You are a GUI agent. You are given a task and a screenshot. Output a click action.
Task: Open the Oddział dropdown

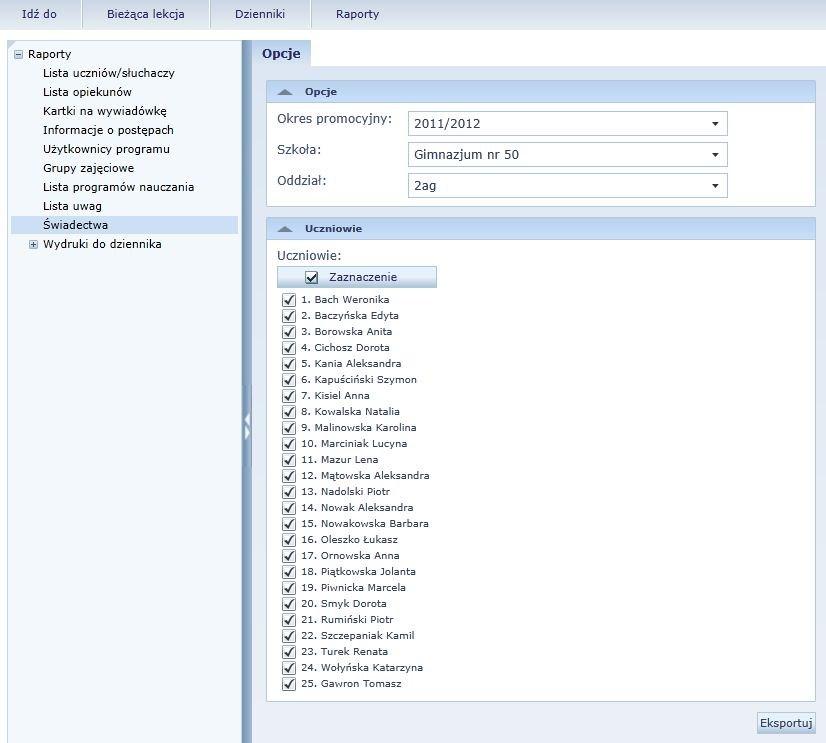(567, 185)
